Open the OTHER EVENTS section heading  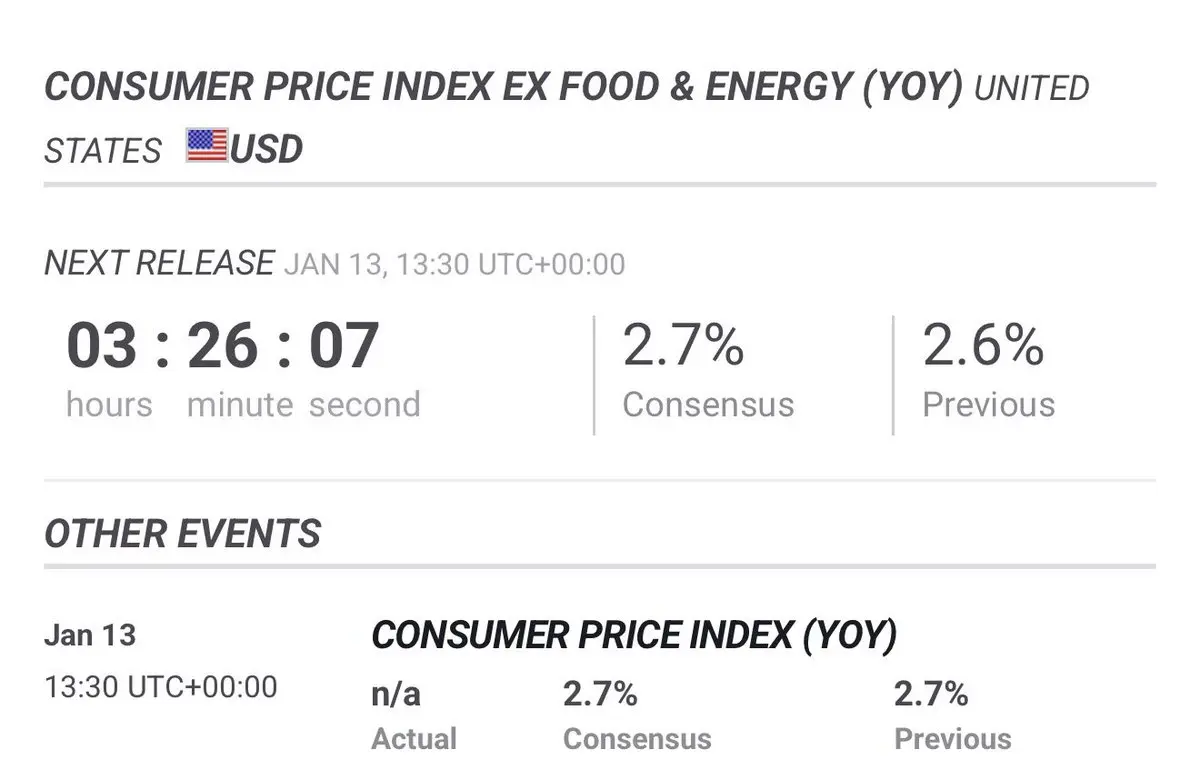pos(183,533)
